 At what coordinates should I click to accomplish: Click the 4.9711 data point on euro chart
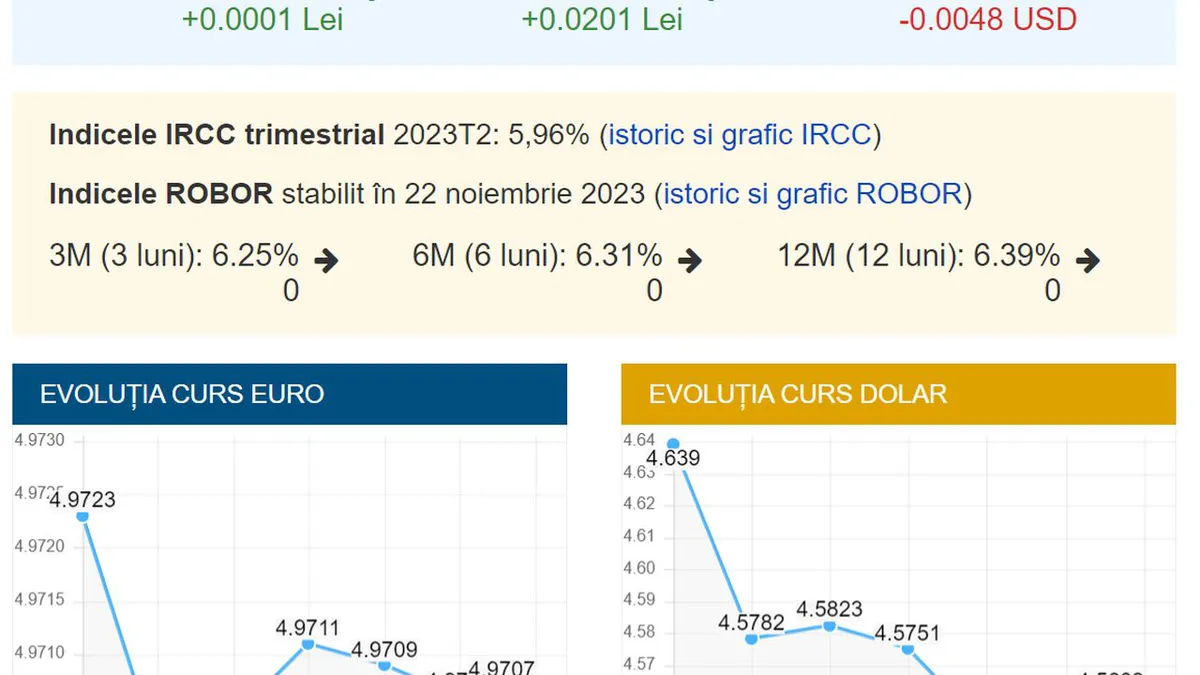308,644
